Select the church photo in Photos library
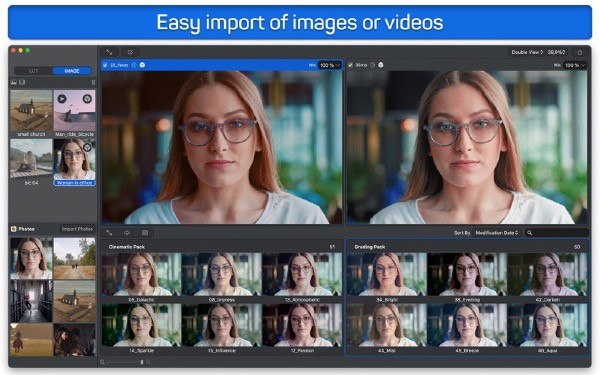The height and width of the screenshot is (375, 600). [74, 301]
